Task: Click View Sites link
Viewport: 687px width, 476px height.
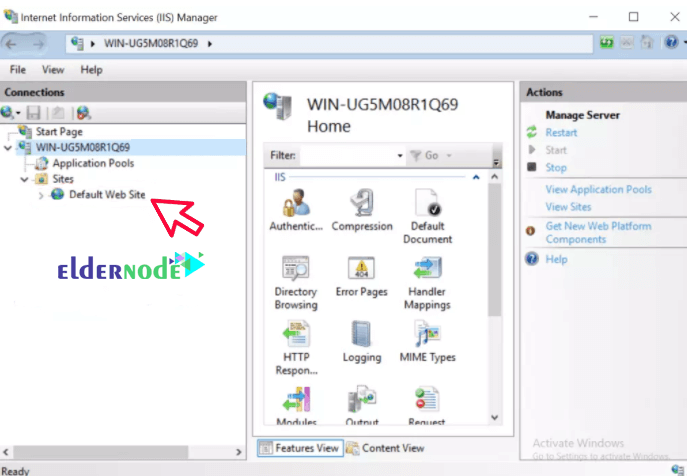Action: pyautogui.click(x=568, y=207)
